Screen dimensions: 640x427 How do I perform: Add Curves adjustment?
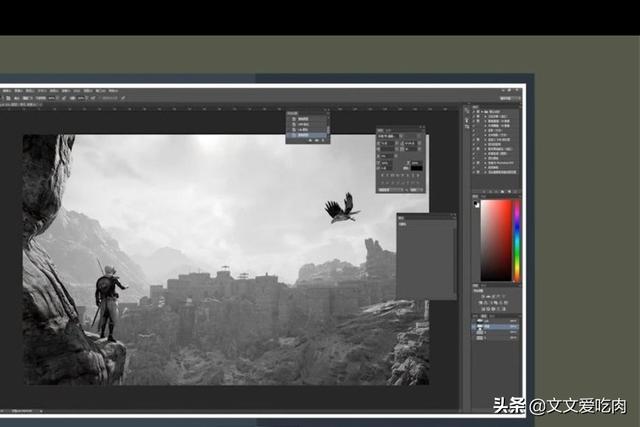click(x=493, y=296)
